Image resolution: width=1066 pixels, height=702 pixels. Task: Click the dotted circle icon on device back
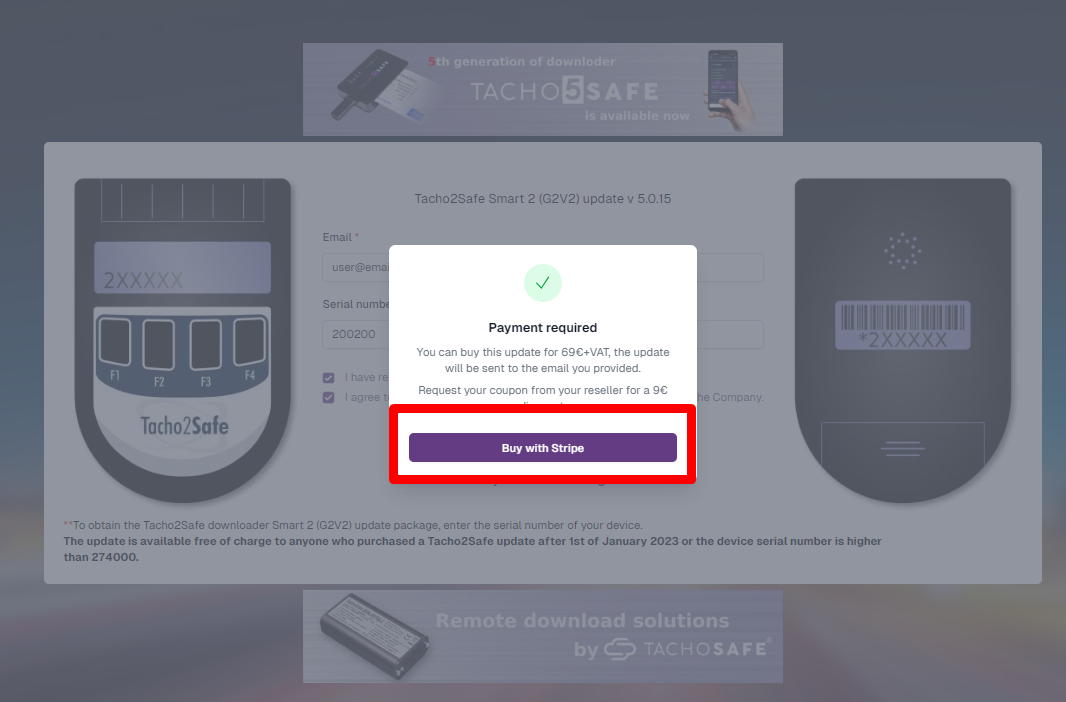tap(902, 251)
